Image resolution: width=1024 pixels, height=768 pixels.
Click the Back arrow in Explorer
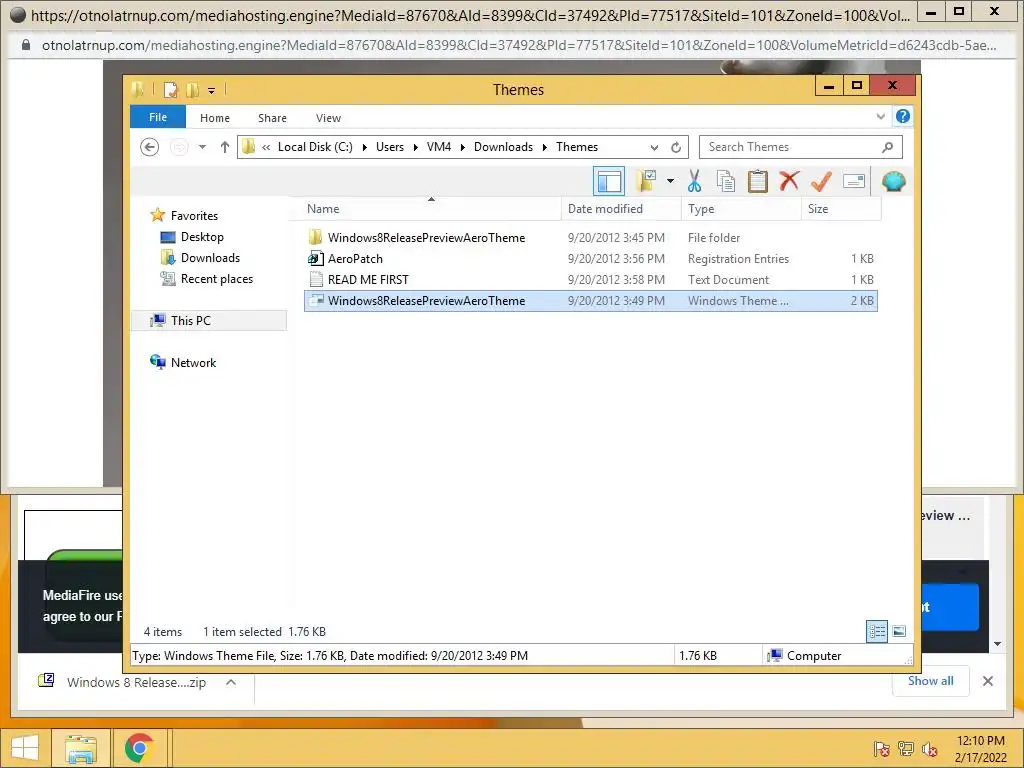point(150,147)
